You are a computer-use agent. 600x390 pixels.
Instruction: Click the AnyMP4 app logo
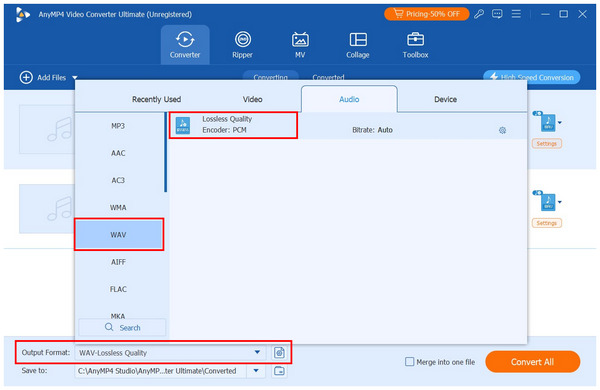point(23,15)
